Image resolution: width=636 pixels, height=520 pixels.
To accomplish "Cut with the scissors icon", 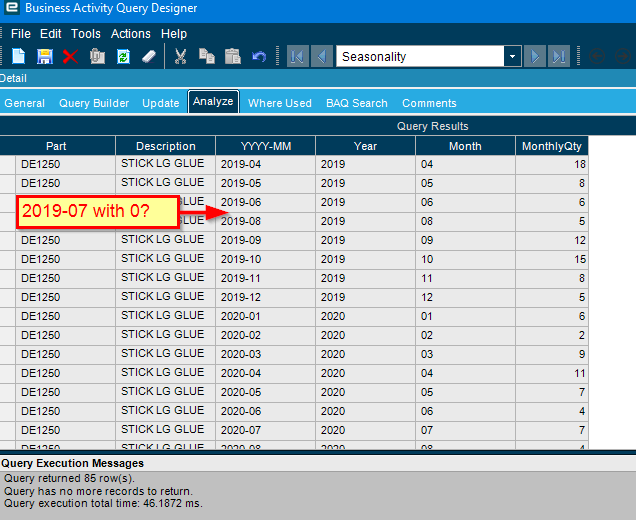I will 180,56.
